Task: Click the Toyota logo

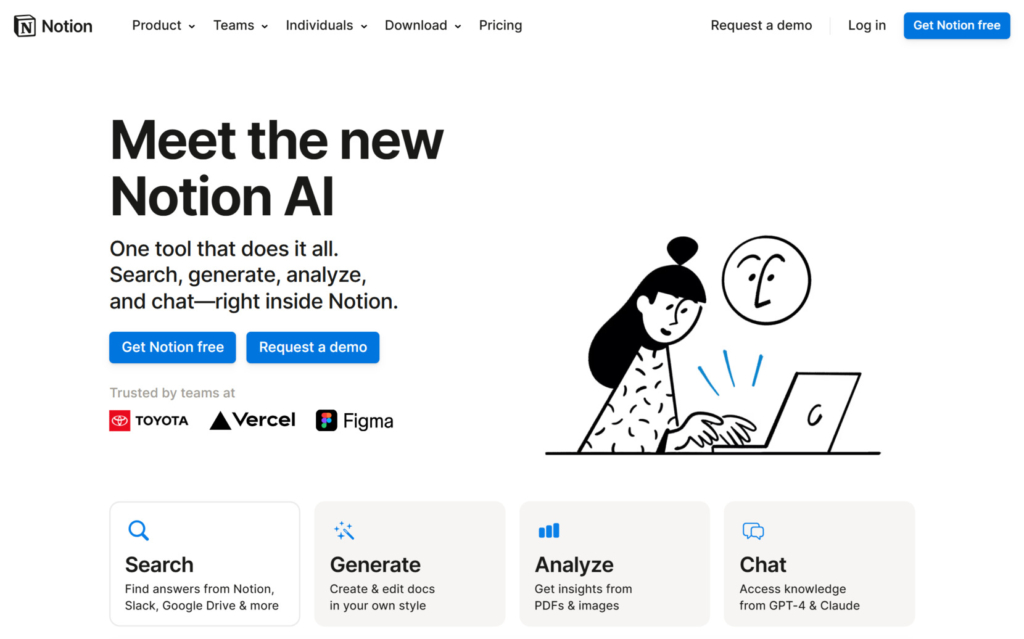Action: (148, 420)
